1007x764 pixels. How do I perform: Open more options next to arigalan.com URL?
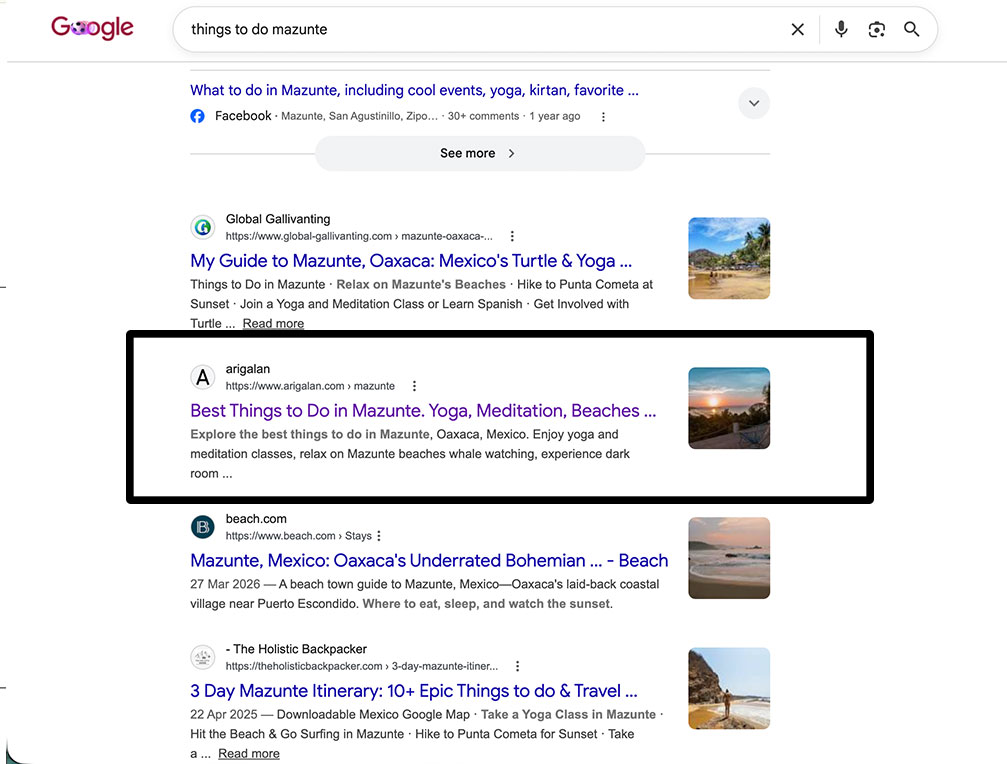[414, 386]
